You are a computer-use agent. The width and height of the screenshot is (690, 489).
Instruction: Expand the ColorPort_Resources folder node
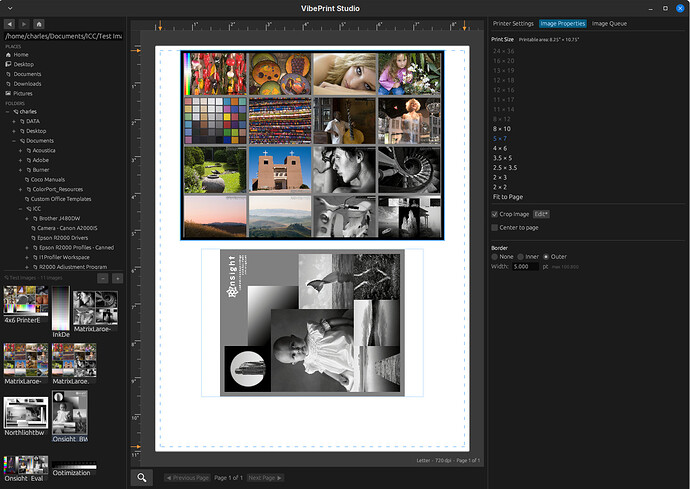point(20,189)
